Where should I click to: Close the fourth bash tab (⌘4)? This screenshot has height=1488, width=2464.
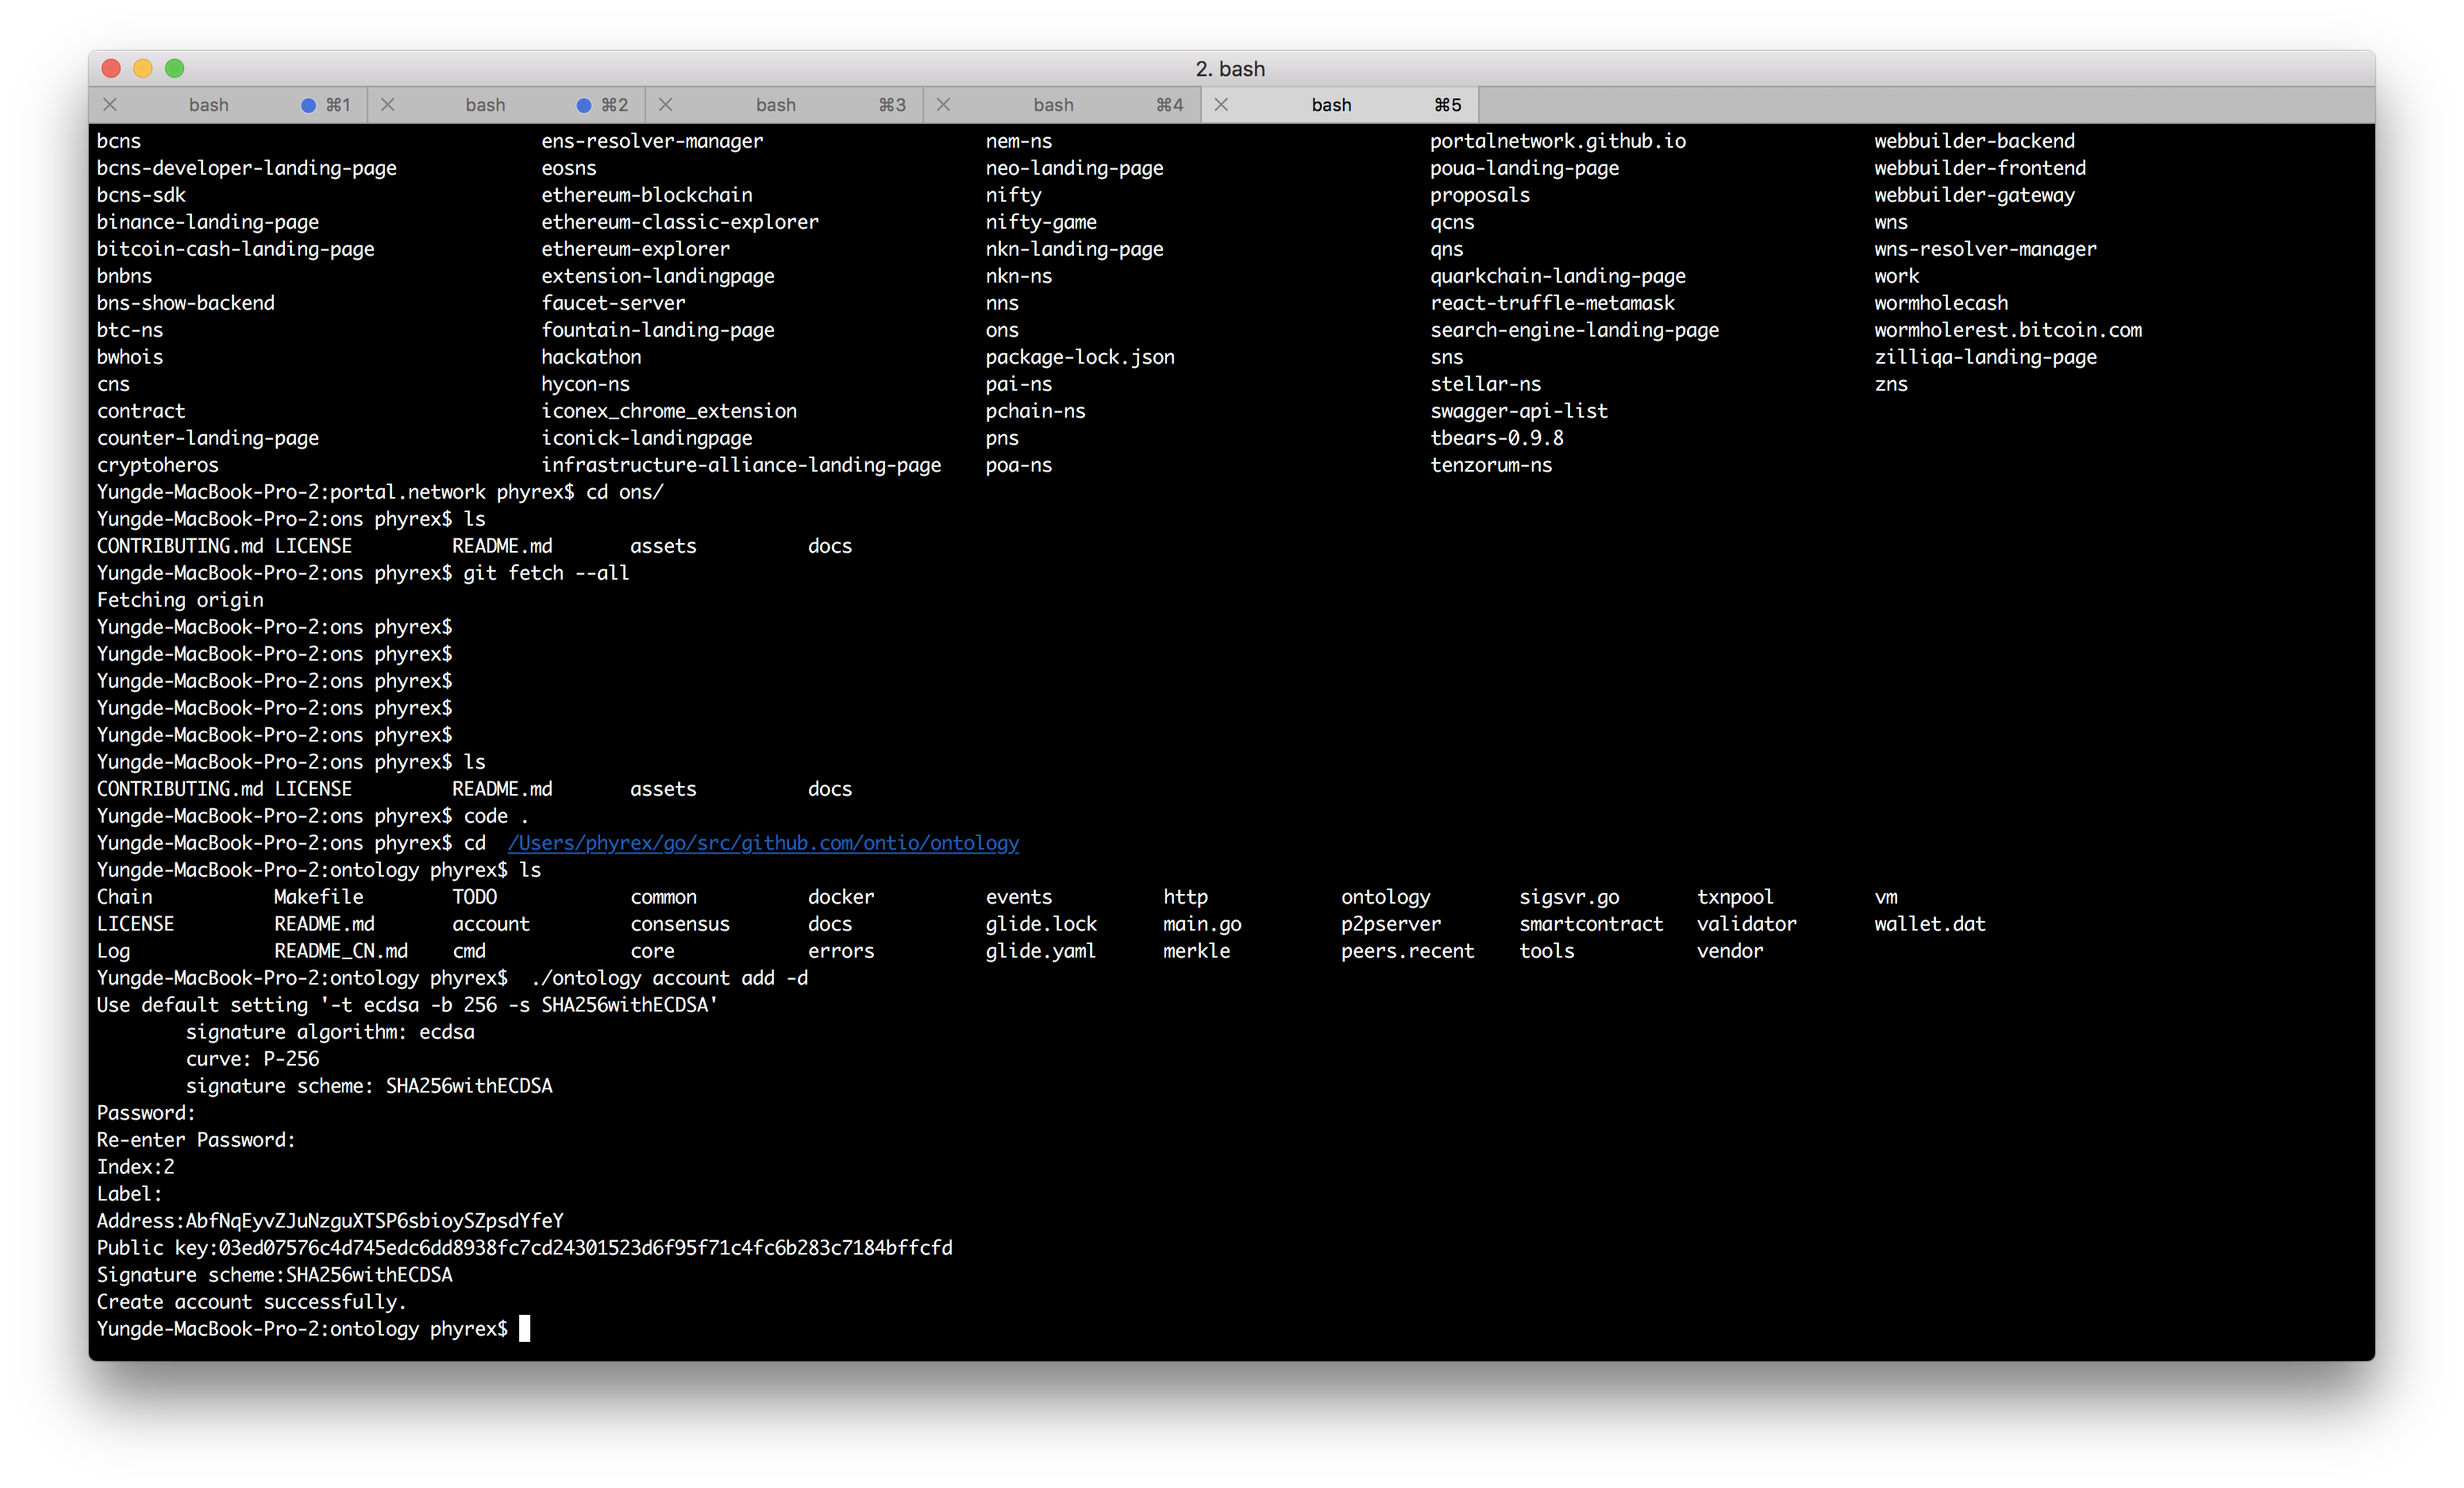click(x=943, y=105)
